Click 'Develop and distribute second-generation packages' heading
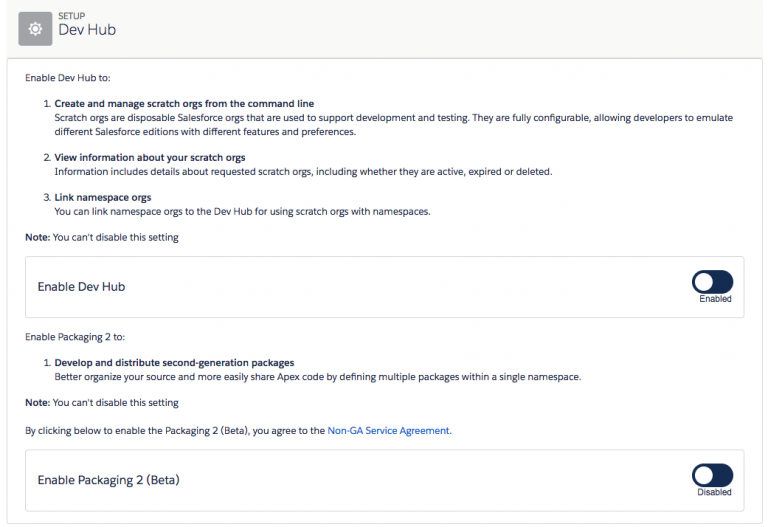The image size is (768, 527). (x=174, y=363)
